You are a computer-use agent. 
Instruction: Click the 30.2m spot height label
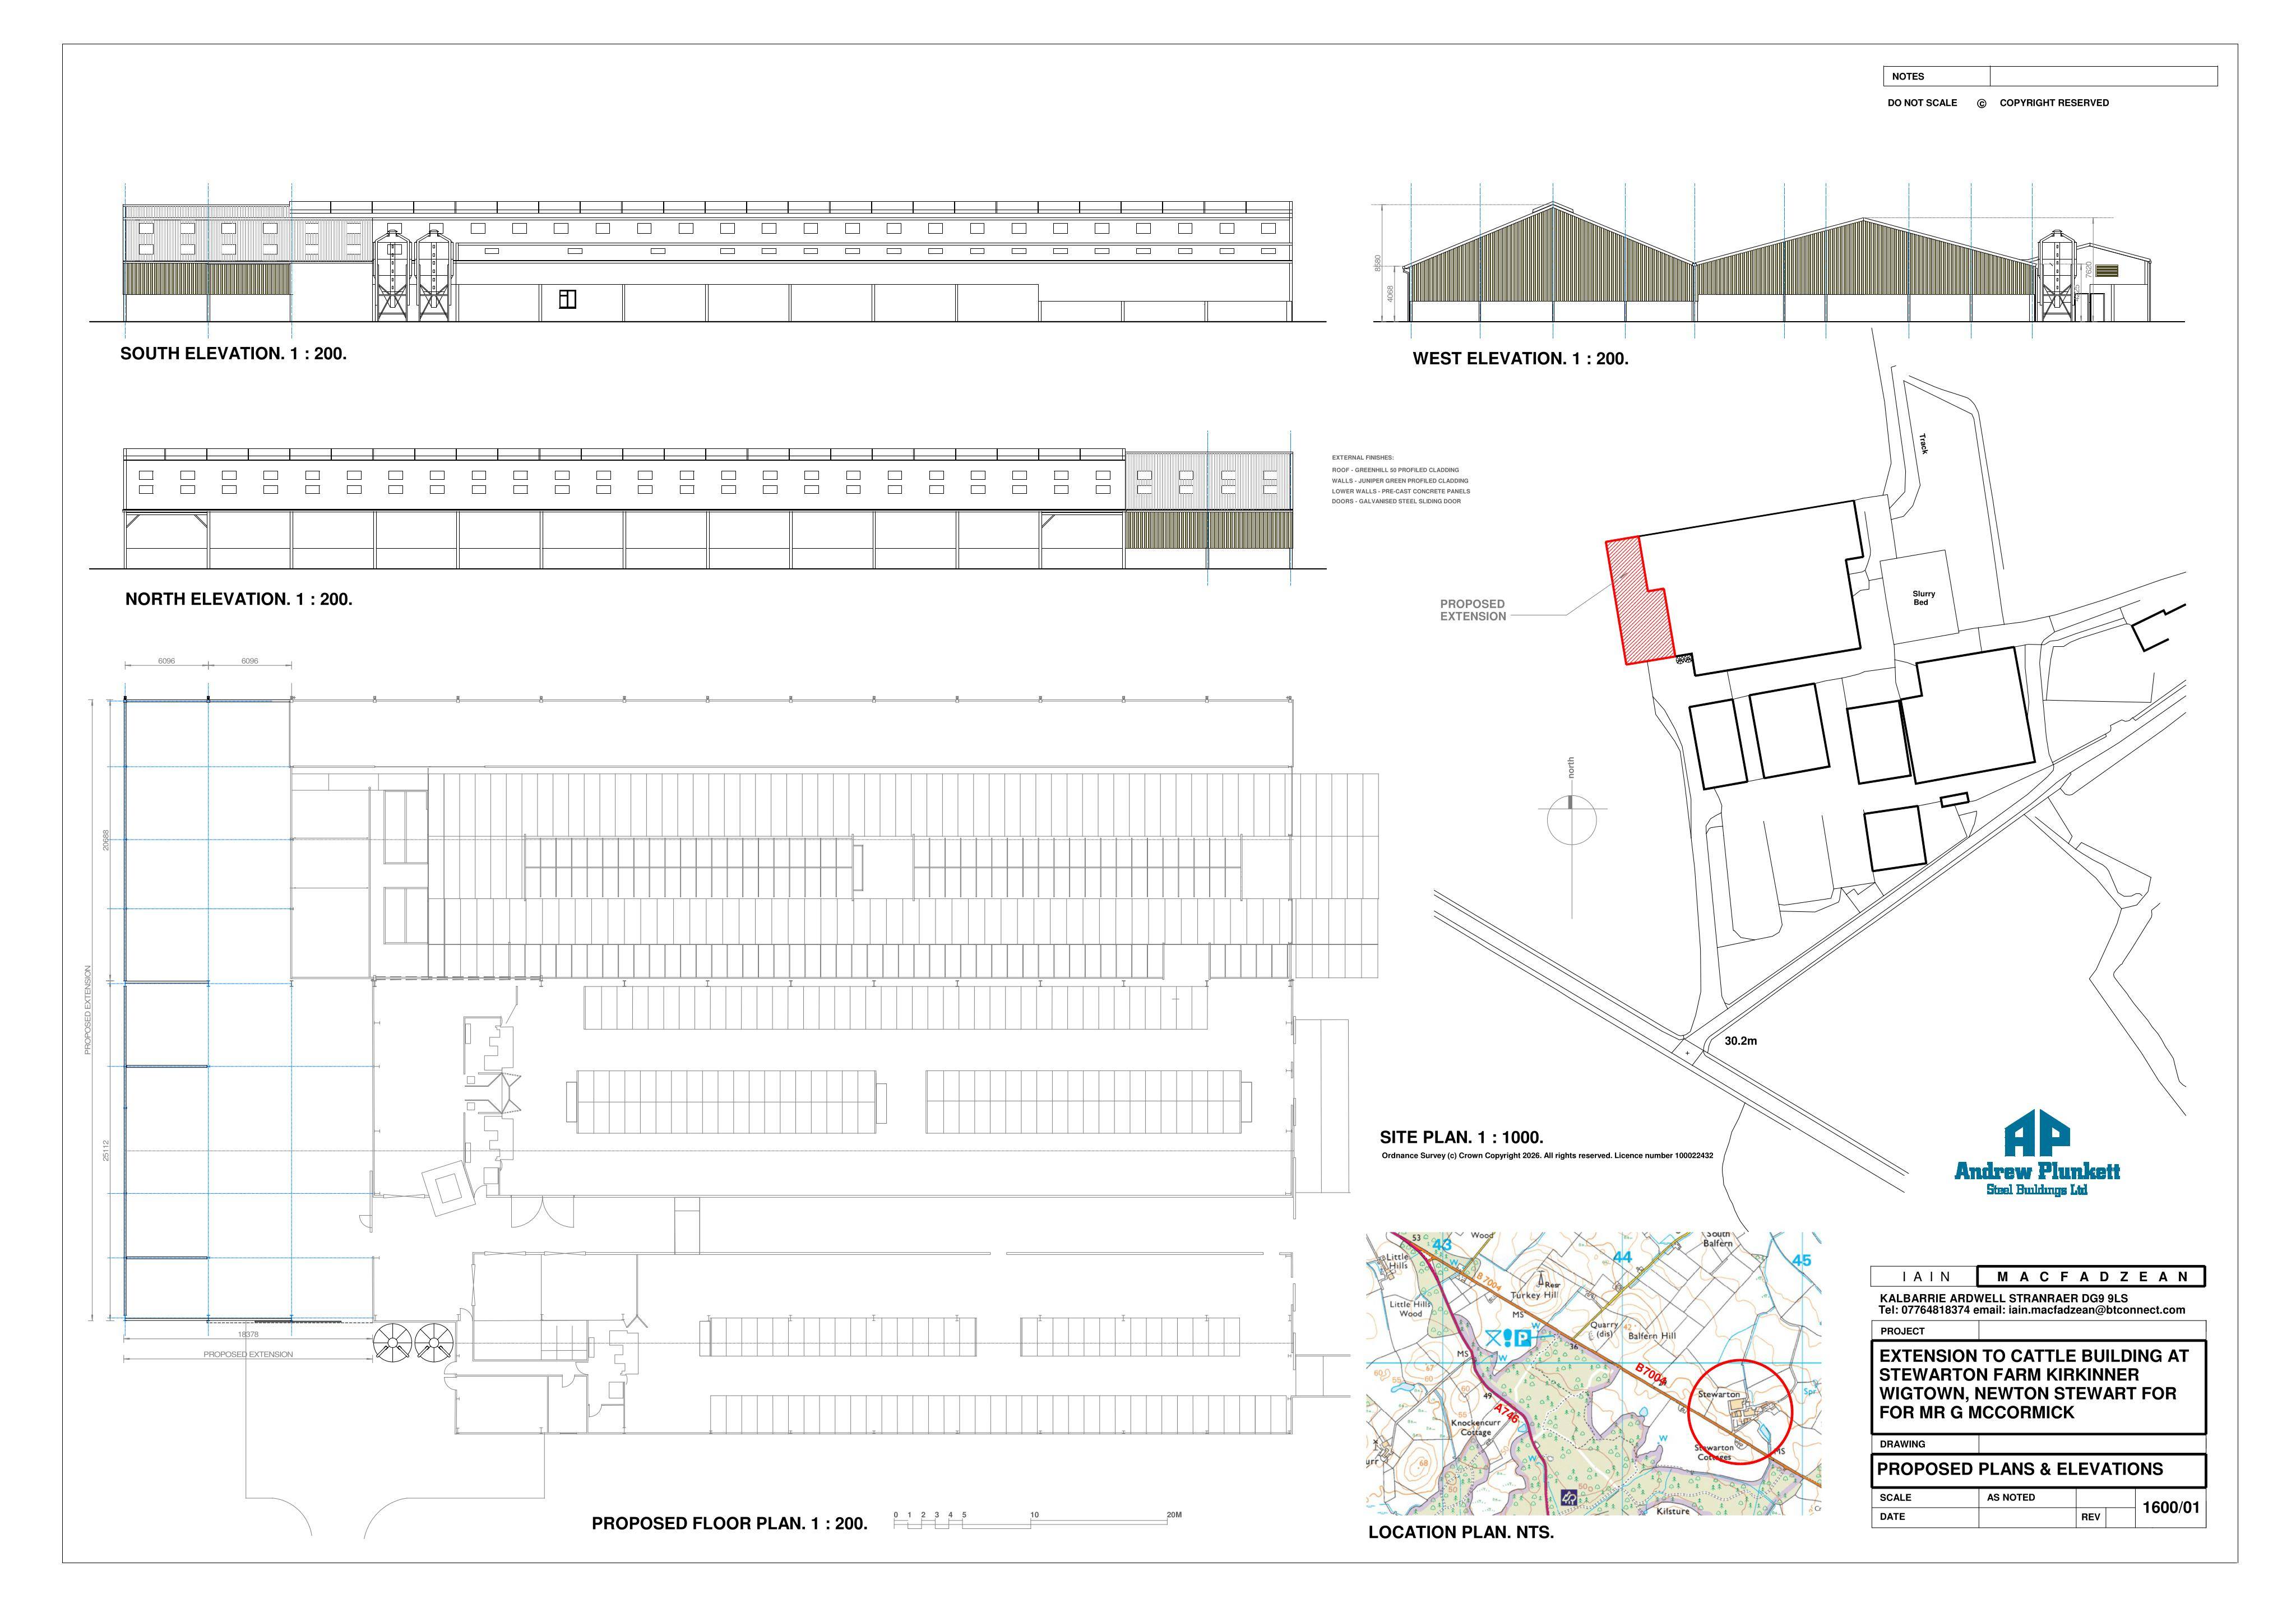click(x=1741, y=1041)
